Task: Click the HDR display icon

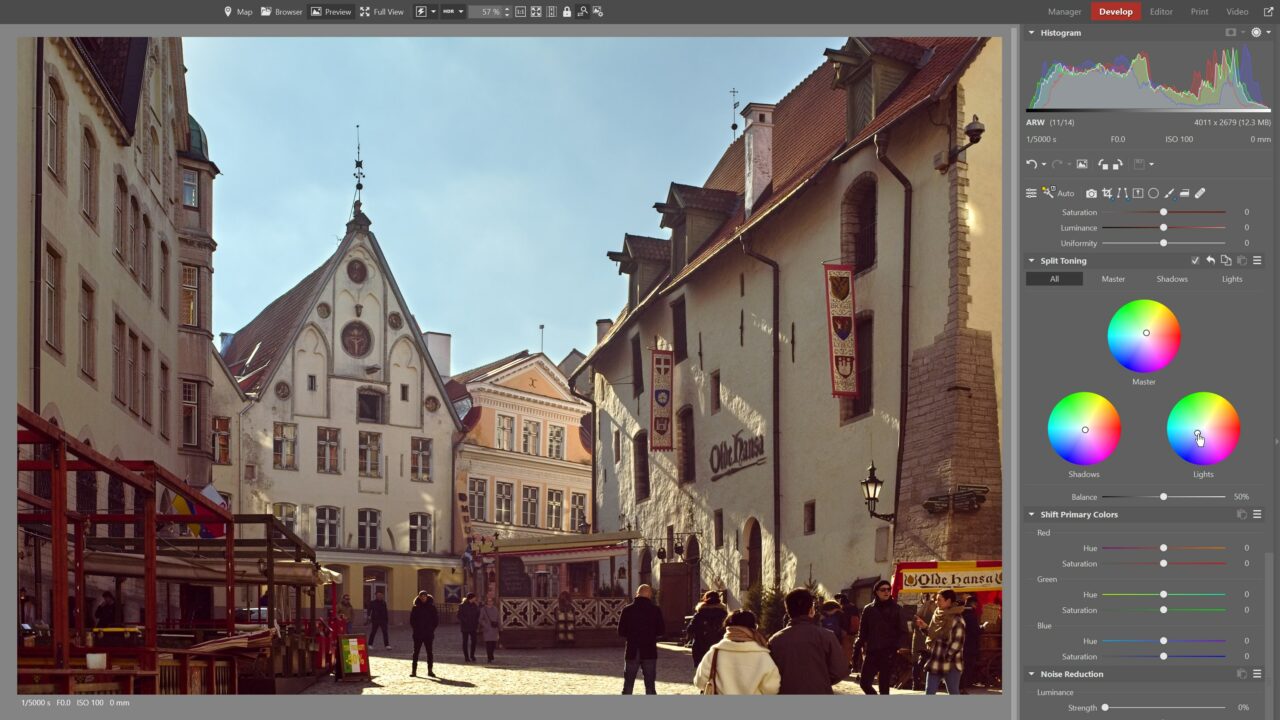Action: [449, 12]
